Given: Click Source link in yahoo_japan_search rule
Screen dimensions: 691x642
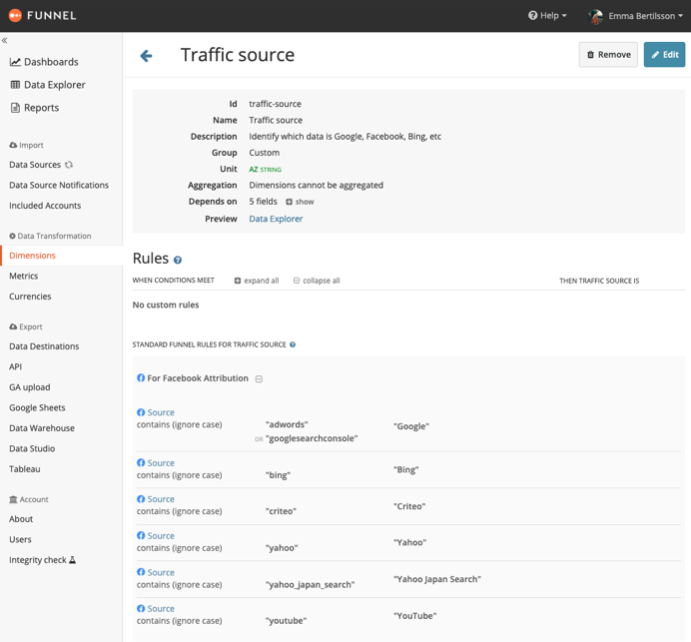Looking at the screenshot, I should click(x=161, y=572).
